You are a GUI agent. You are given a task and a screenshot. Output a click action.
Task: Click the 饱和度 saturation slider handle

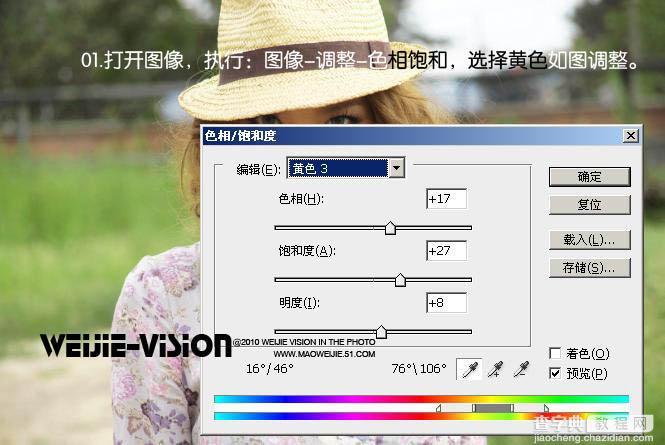coord(400,280)
